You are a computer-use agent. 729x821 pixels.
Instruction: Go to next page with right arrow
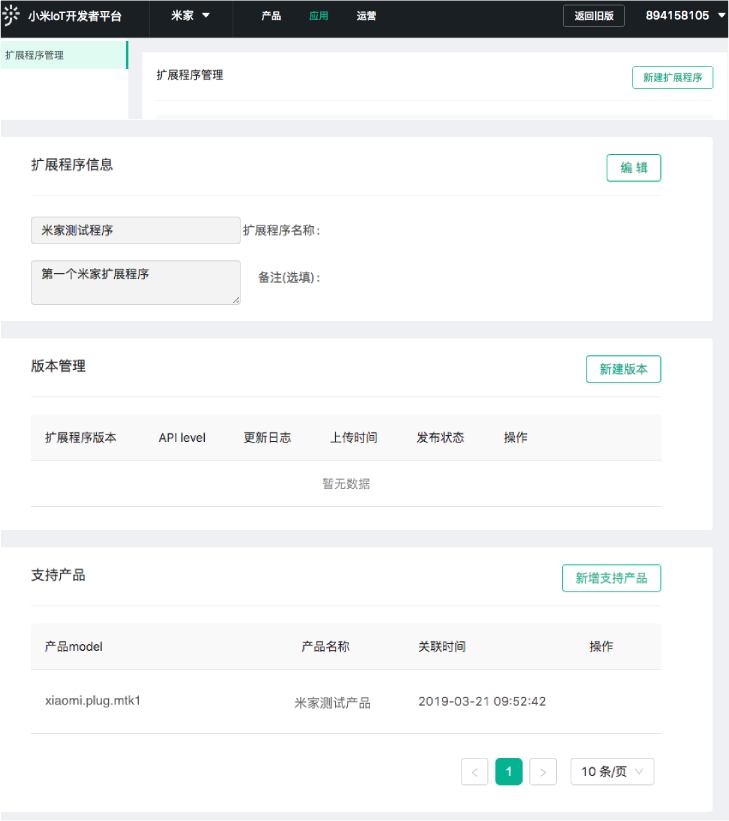click(x=543, y=771)
